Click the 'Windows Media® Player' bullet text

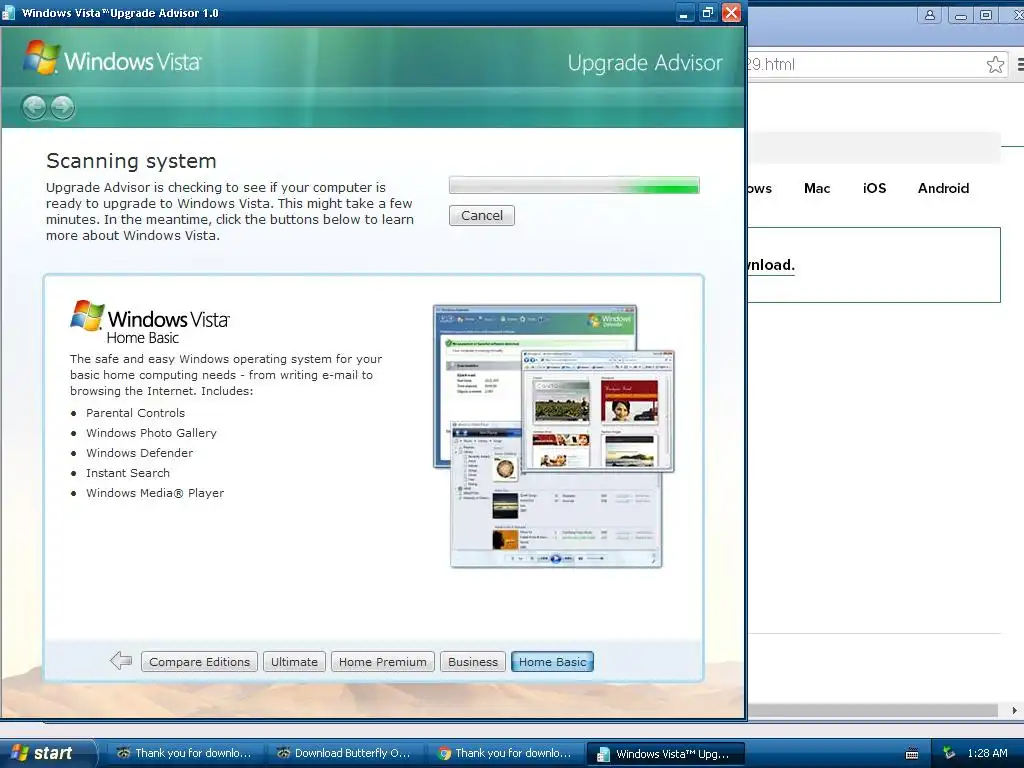tap(155, 493)
